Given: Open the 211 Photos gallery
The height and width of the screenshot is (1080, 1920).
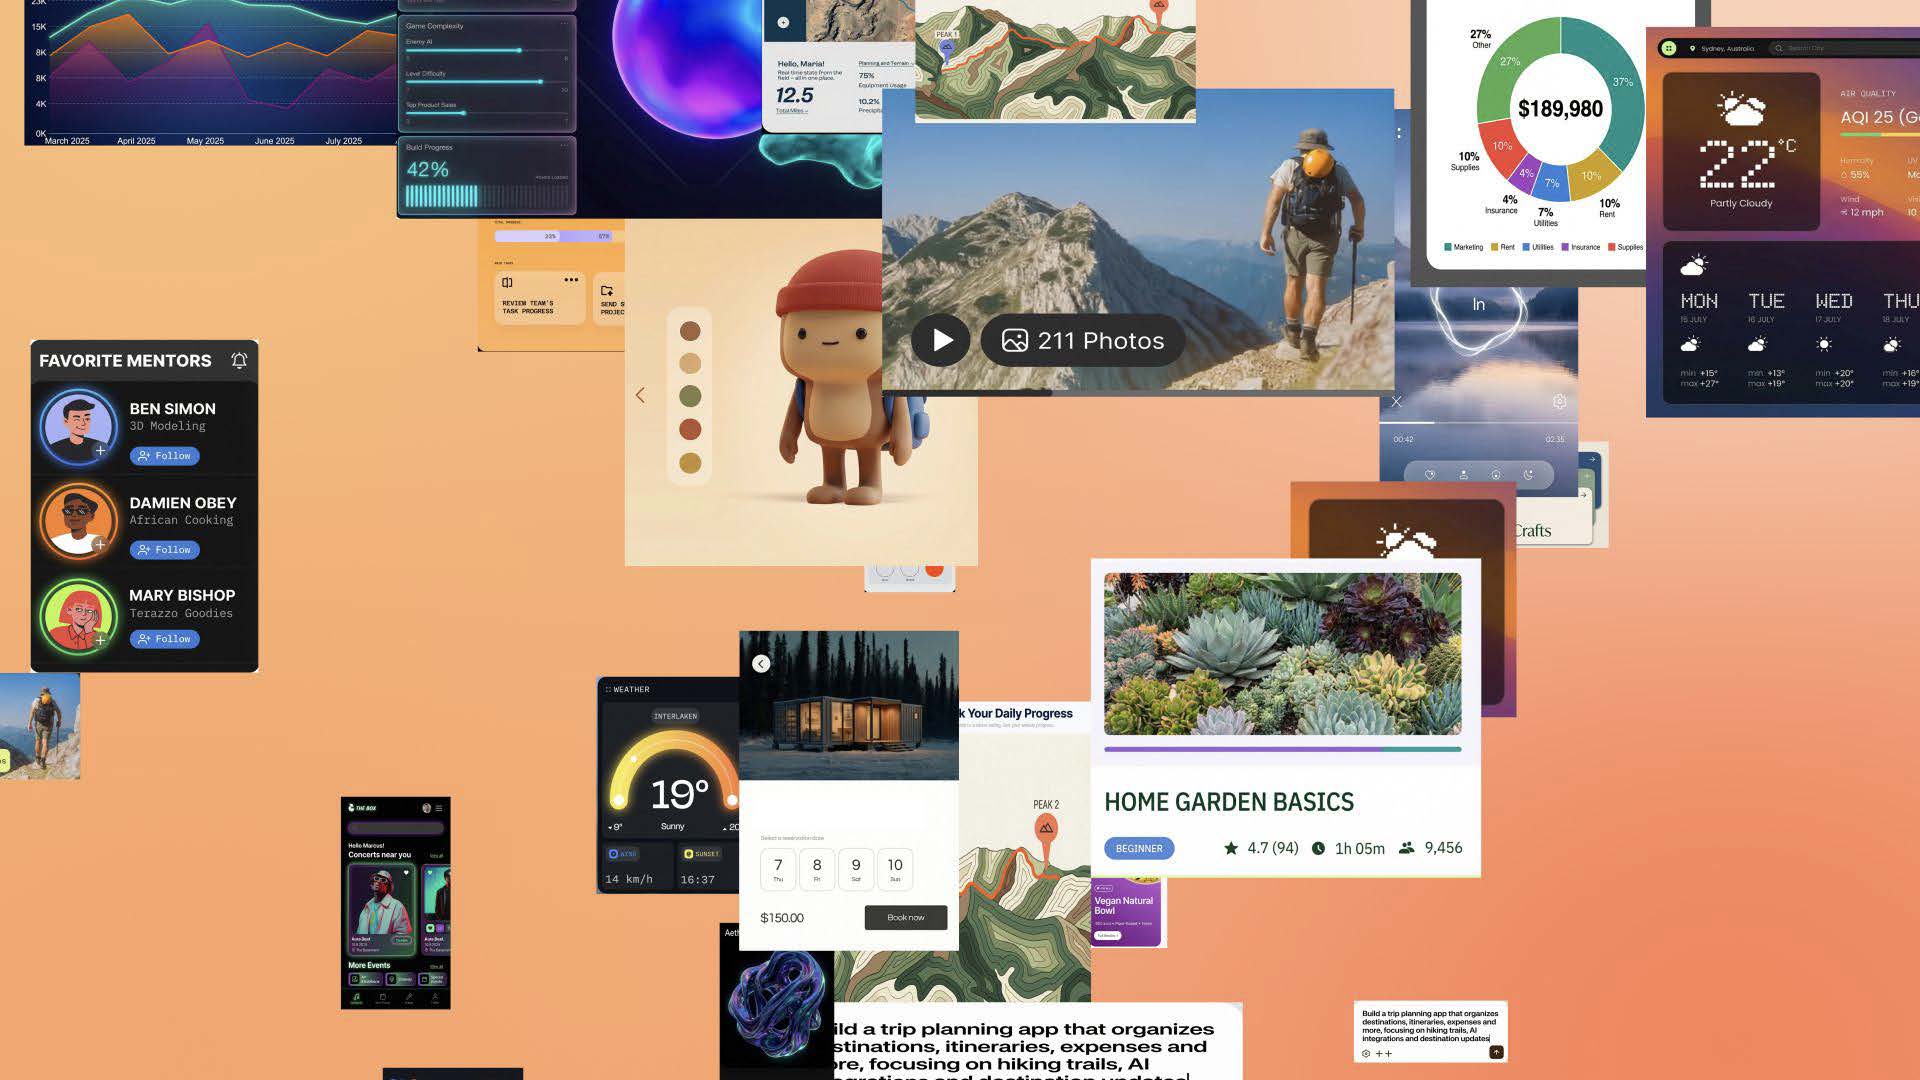Looking at the screenshot, I should pyautogui.click(x=1083, y=340).
